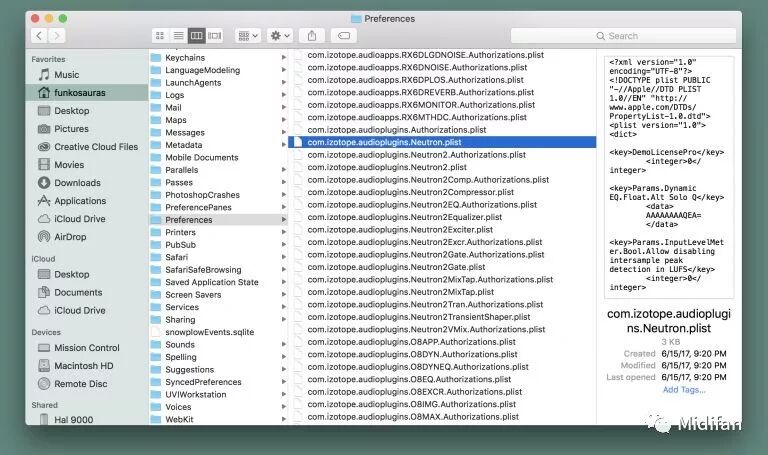This screenshot has height=455, width=768.
Task: Open Creative Cloud Files in sidebar
Action: [x=87, y=147]
